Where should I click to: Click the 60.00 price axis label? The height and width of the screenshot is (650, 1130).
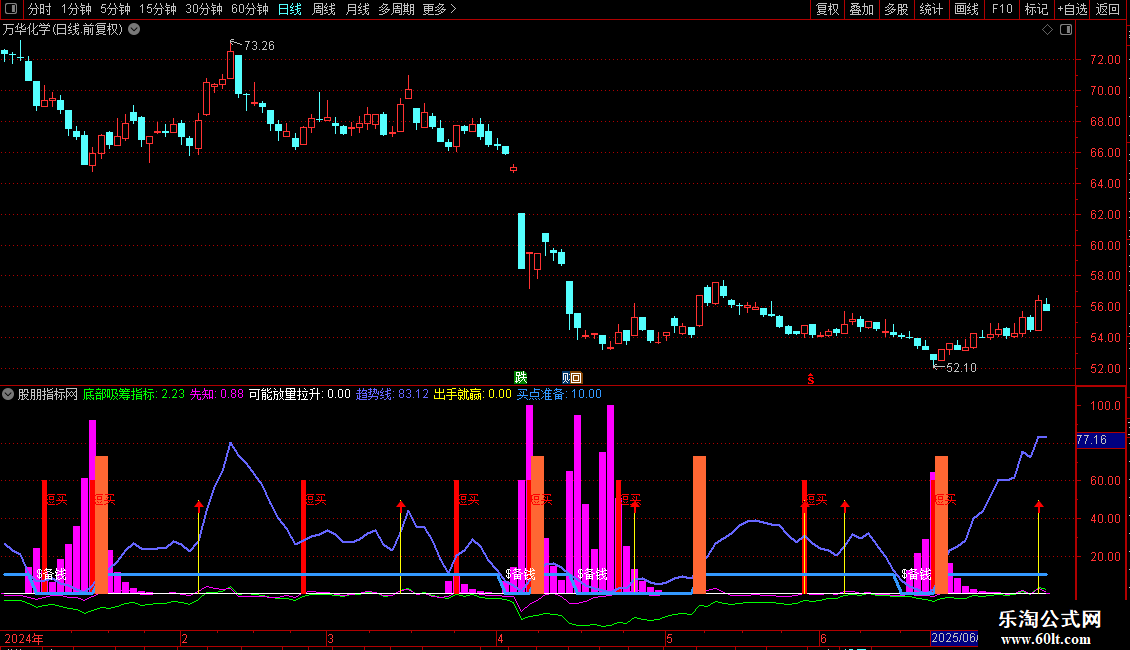click(1105, 246)
